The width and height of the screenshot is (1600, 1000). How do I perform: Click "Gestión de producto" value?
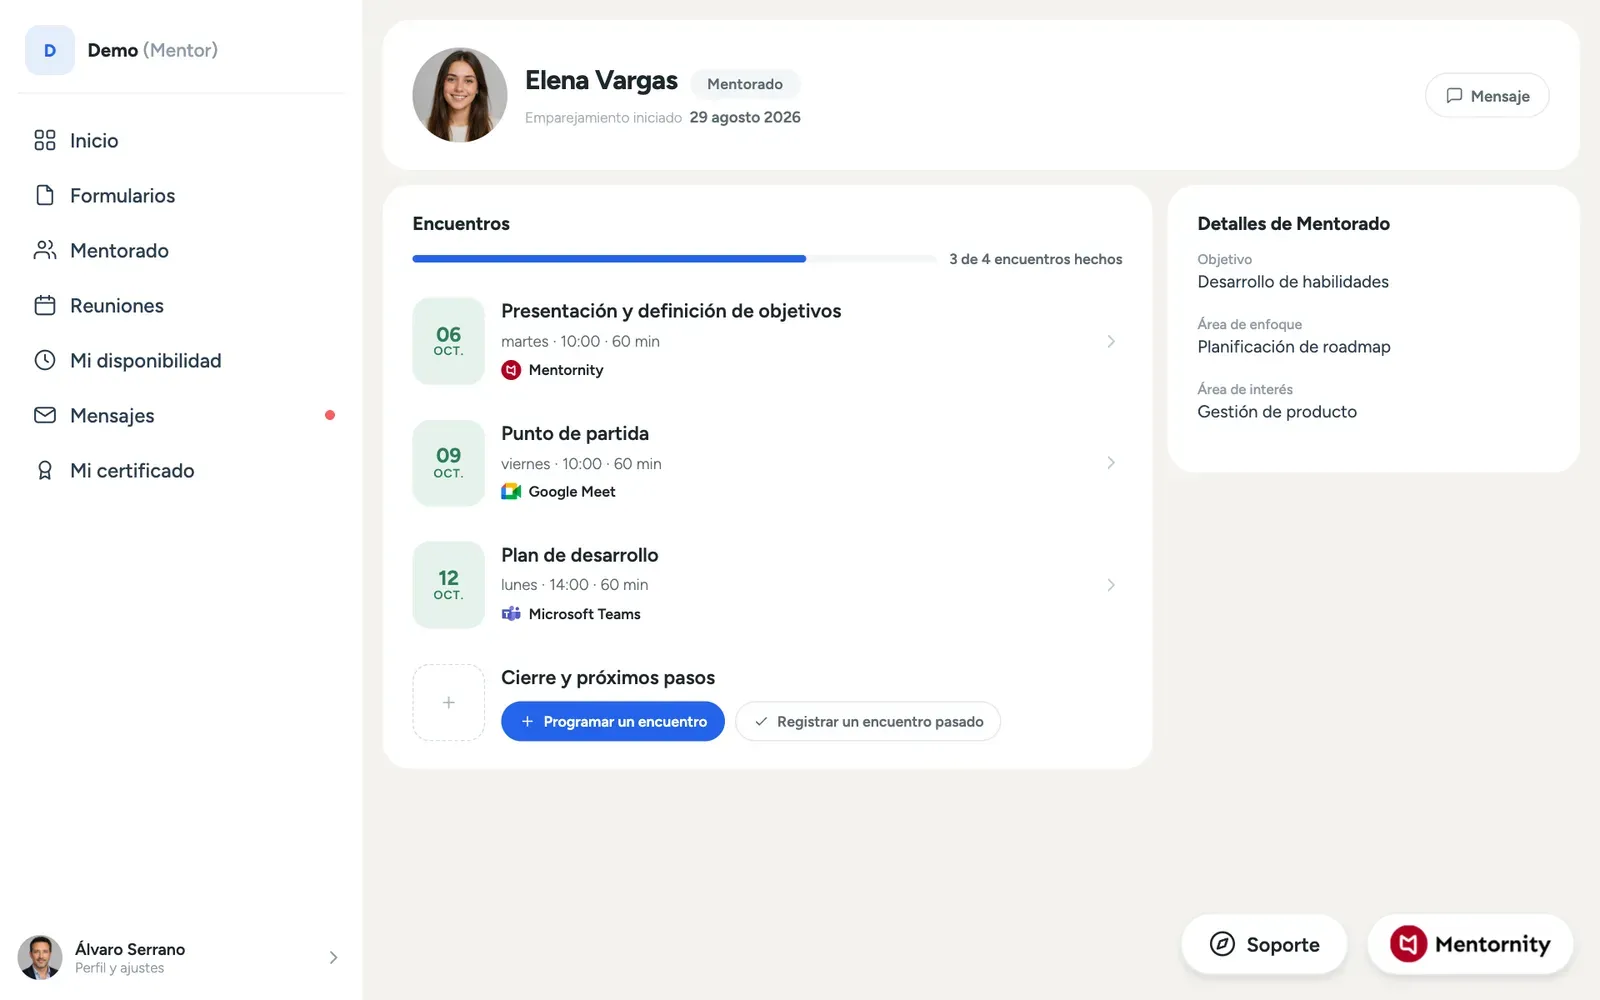(x=1277, y=412)
